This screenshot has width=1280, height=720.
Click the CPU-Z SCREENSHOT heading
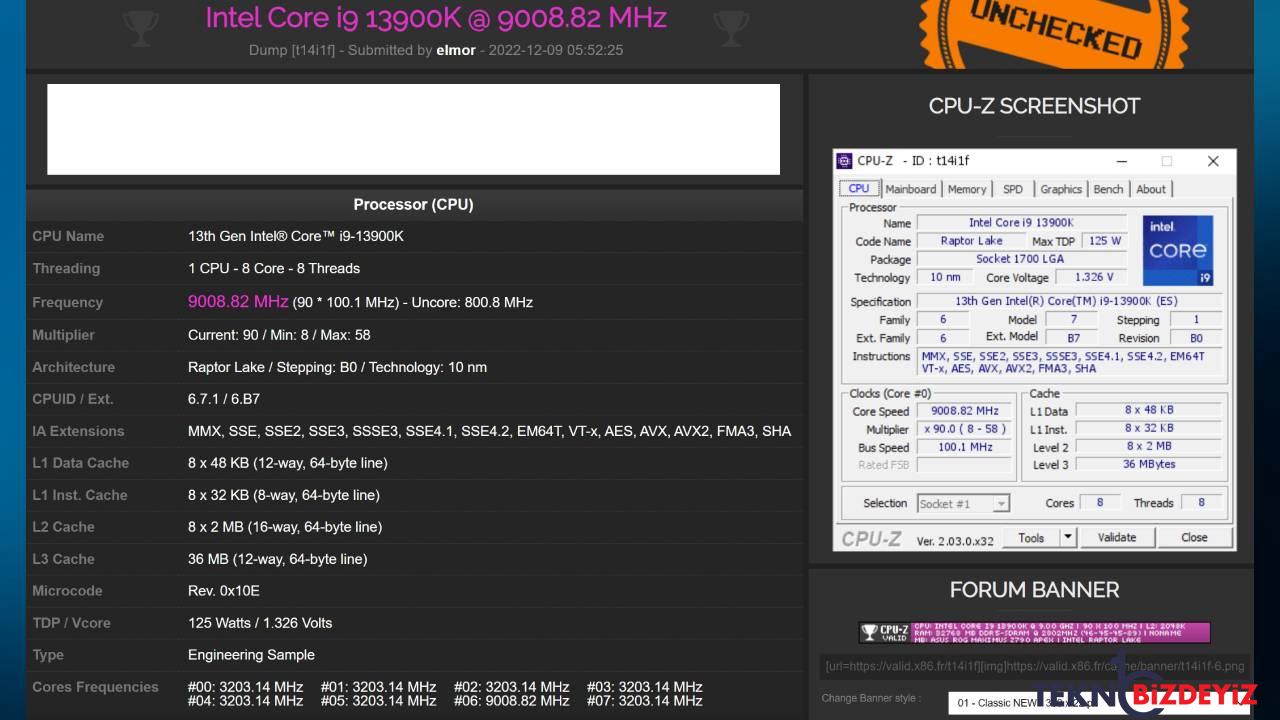[1034, 106]
